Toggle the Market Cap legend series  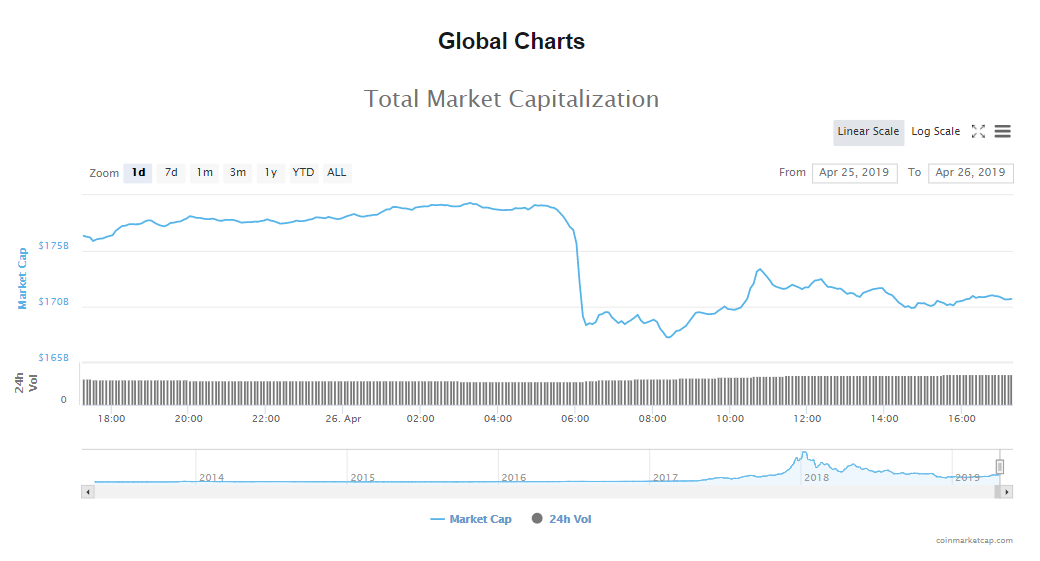(x=471, y=519)
